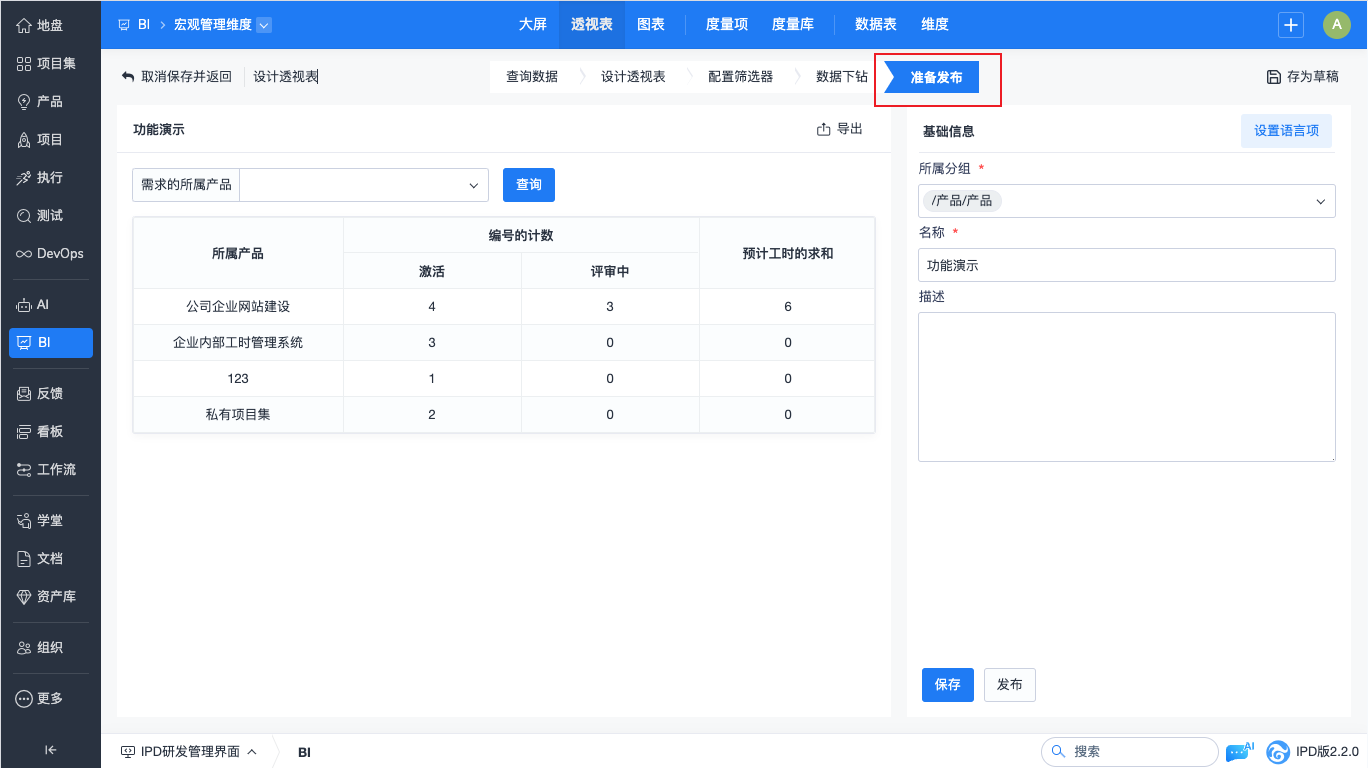Open the user avatar menu
The height and width of the screenshot is (768, 1368).
[1336, 25]
